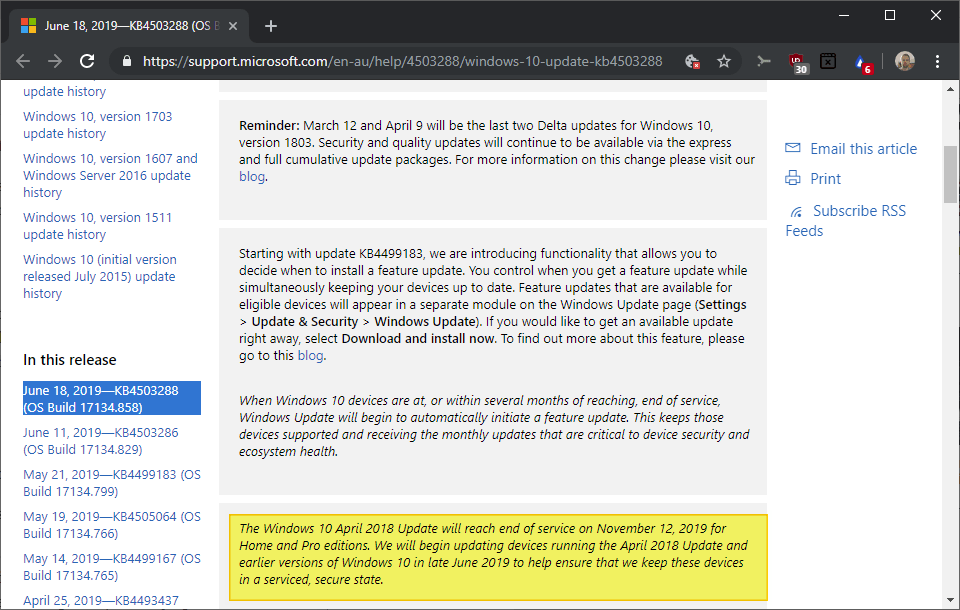Viewport: 960px width, 610px height.
Task: Click Email this article
Action: point(863,149)
